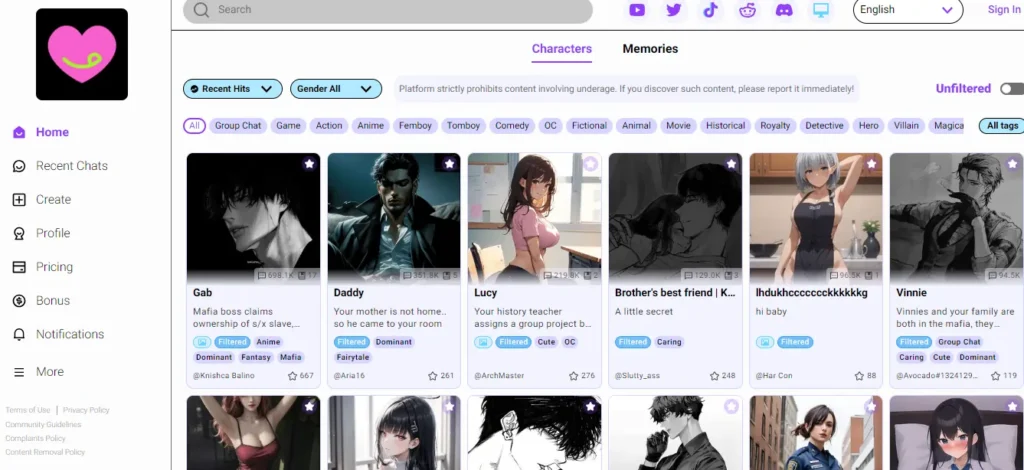
Task: Click the magnifier icon in the search bar
Action: (201, 10)
